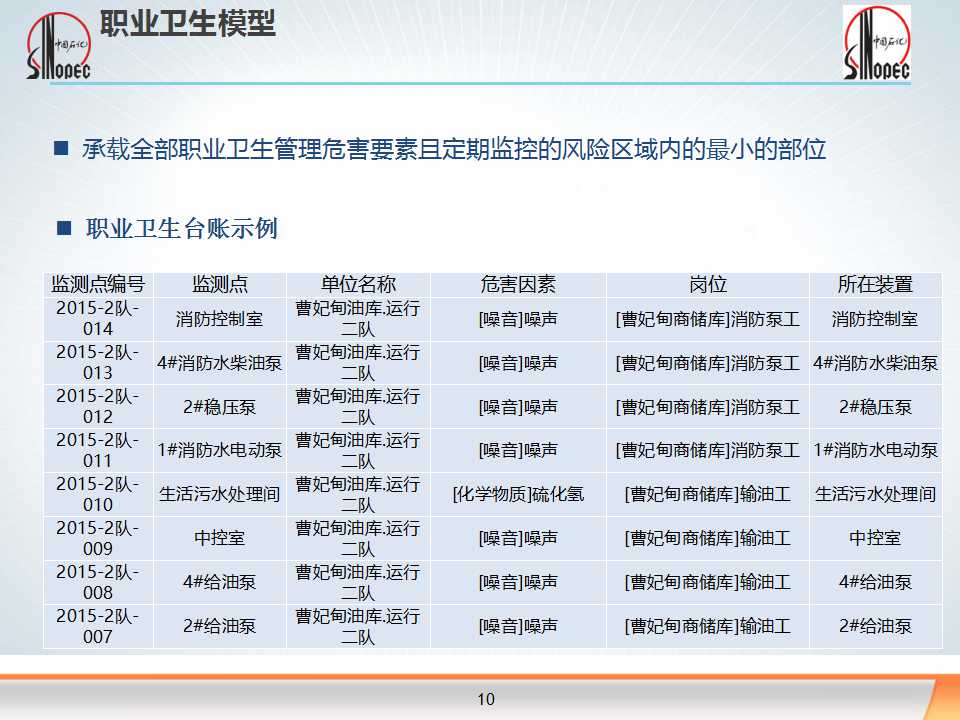Click 2#稳压泵 in the 监测点 column
Viewport: 960px width, 720px height.
click(x=220, y=407)
